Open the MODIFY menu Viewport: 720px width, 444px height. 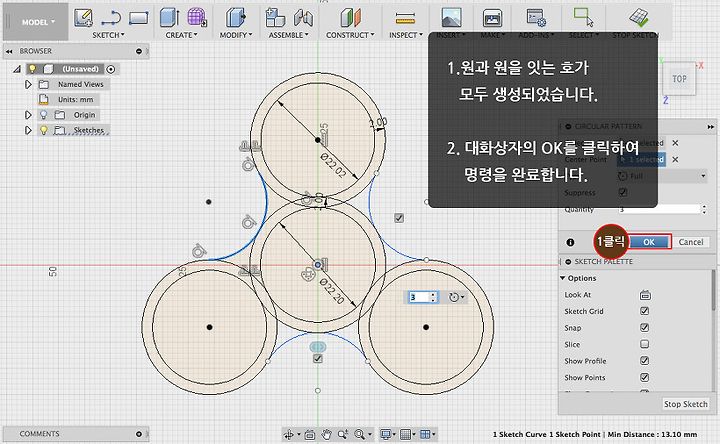coord(236,35)
